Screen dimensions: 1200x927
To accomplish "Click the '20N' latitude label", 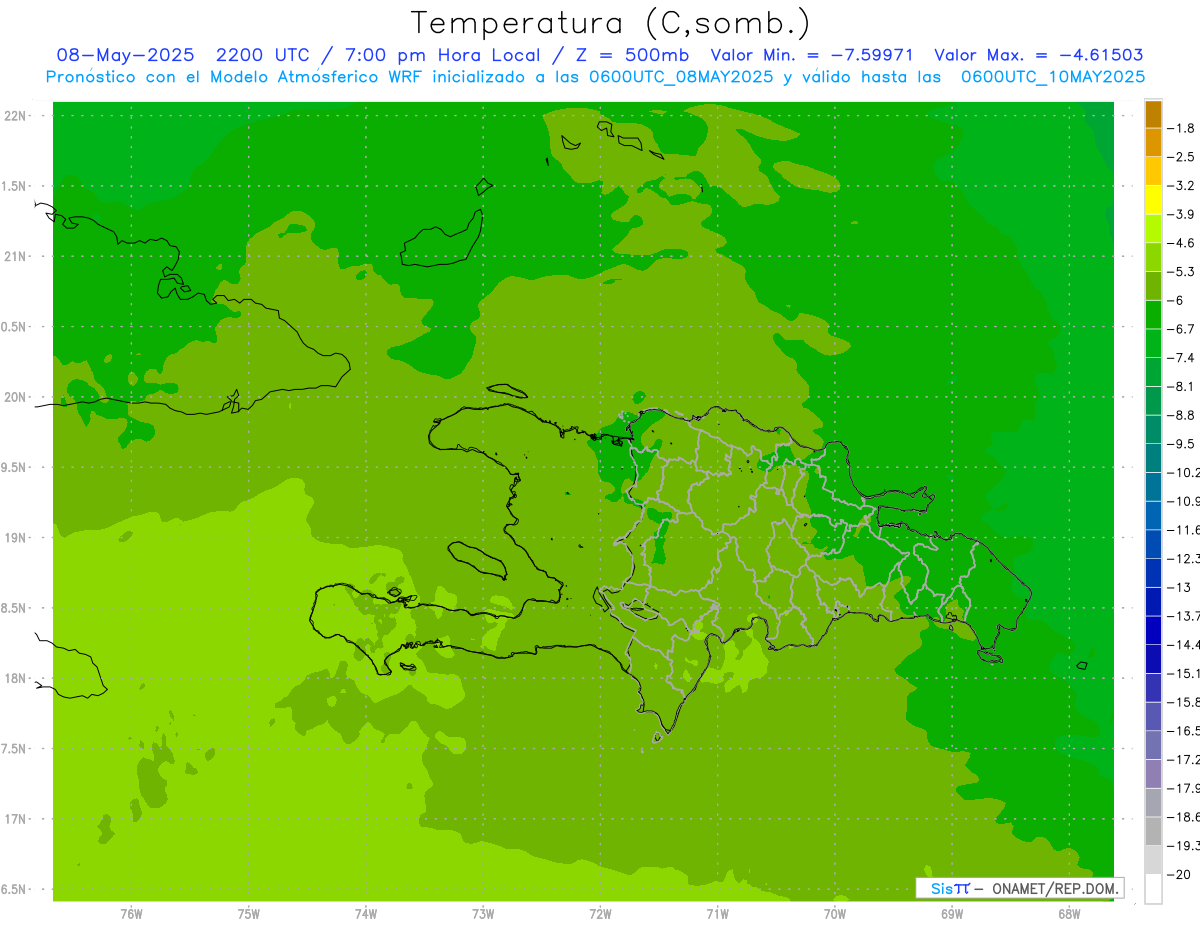I will (16, 397).
